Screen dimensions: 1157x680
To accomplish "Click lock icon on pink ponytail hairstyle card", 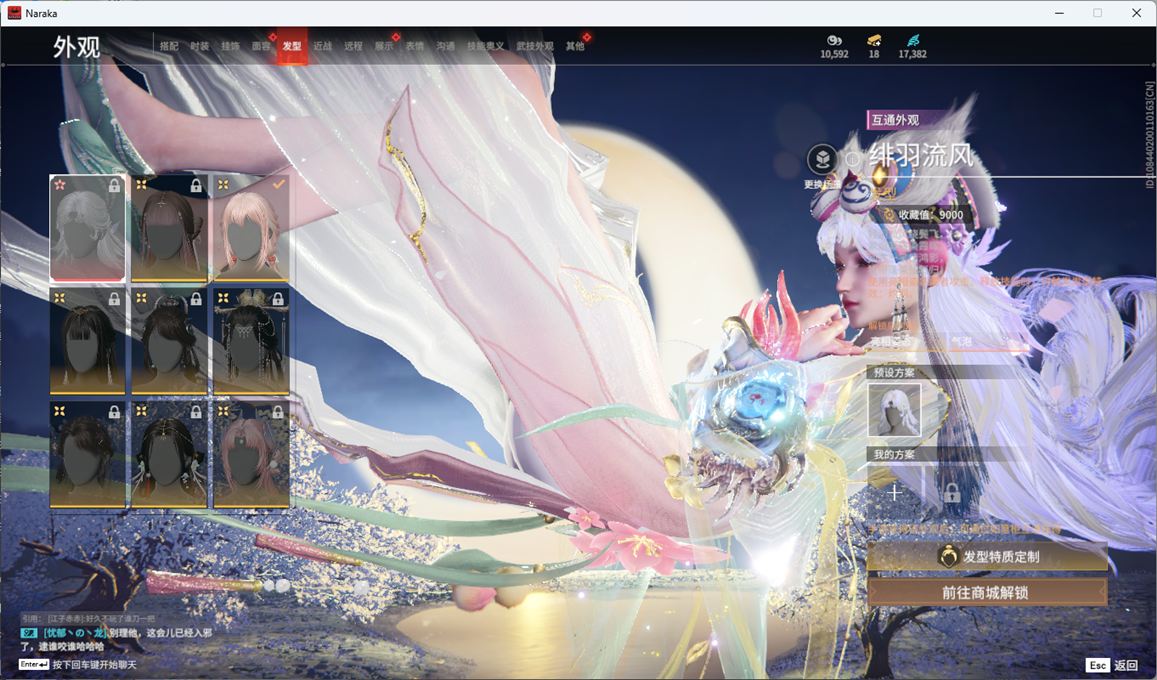I will (x=278, y=412).
